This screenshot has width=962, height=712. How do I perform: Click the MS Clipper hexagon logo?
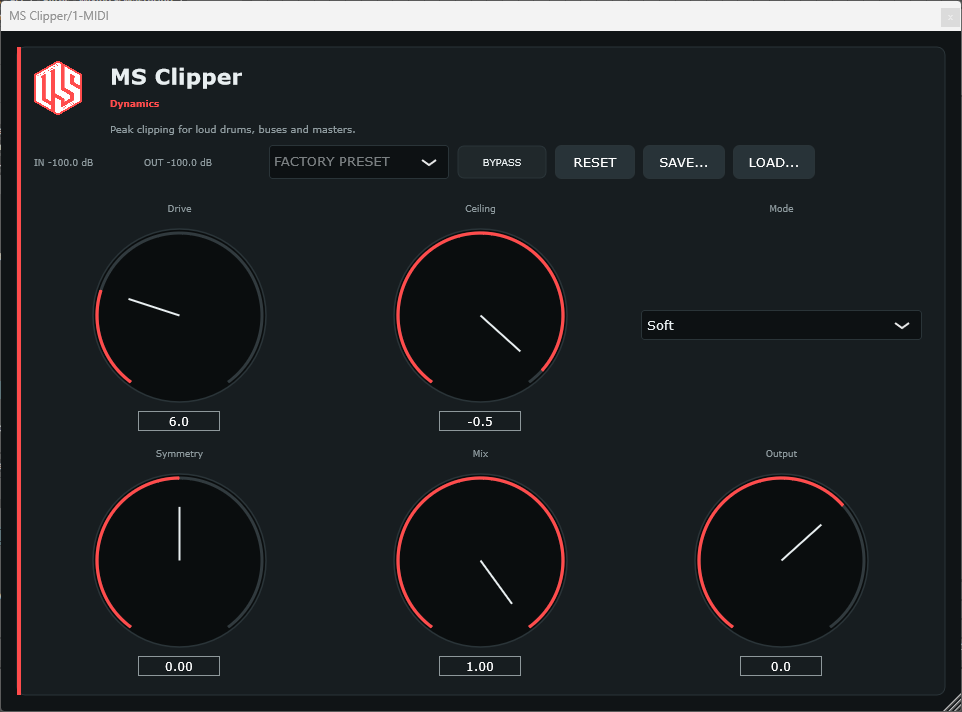coord(58,88)
